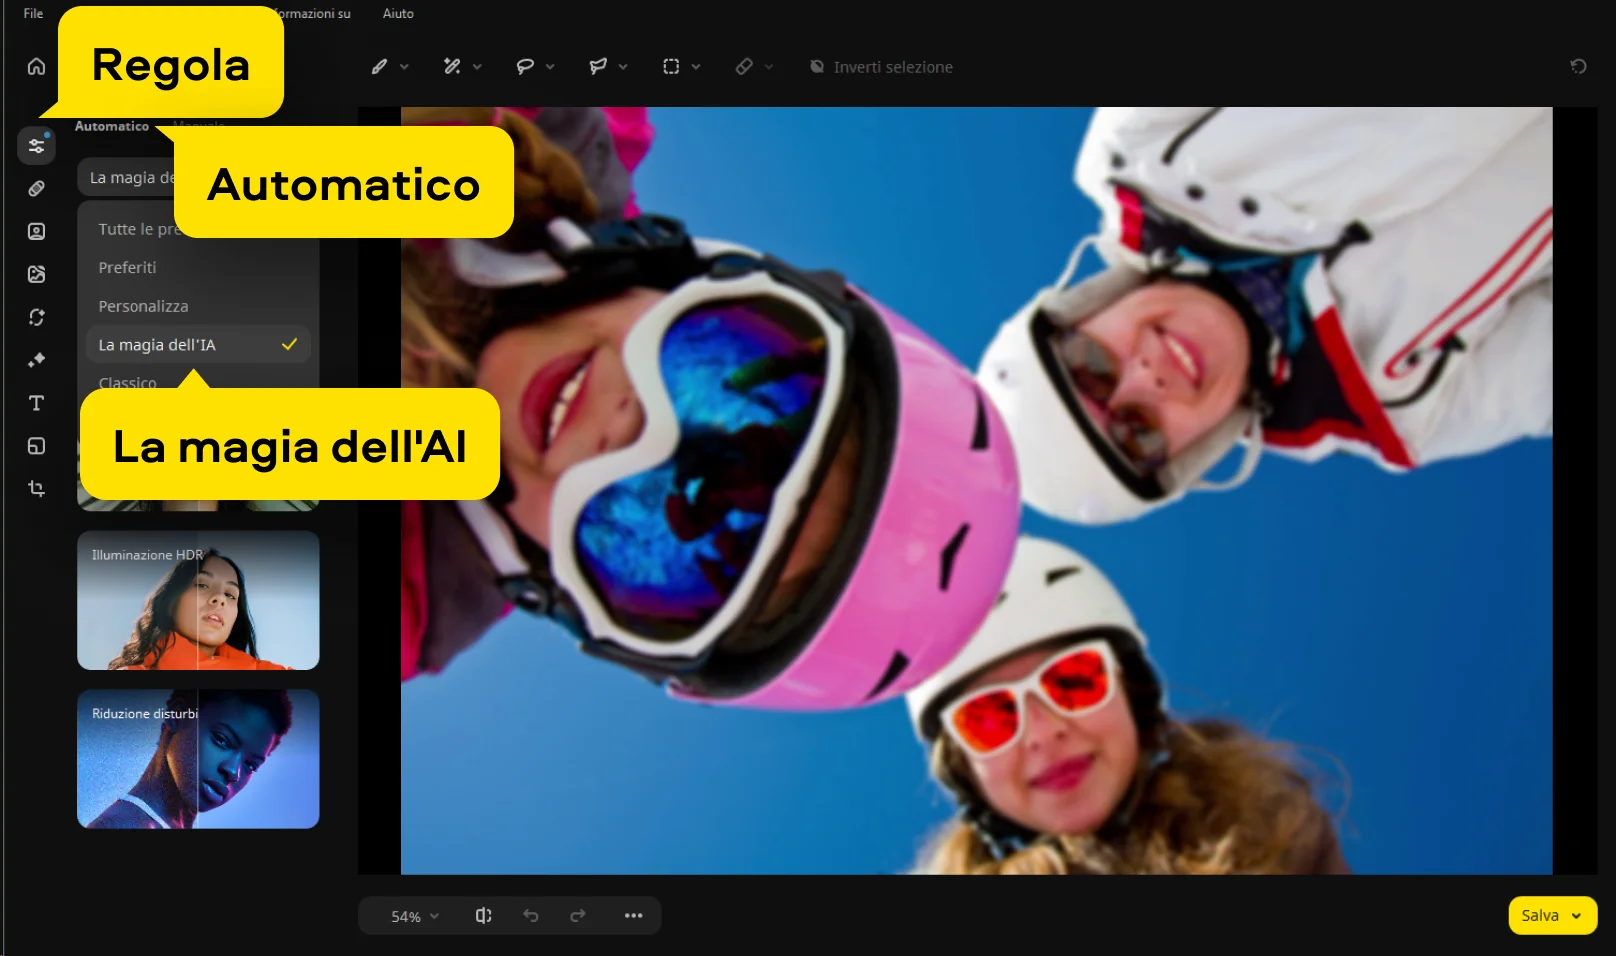Open the three-dot more options button

pyautogui.click(x=633, y=916)
